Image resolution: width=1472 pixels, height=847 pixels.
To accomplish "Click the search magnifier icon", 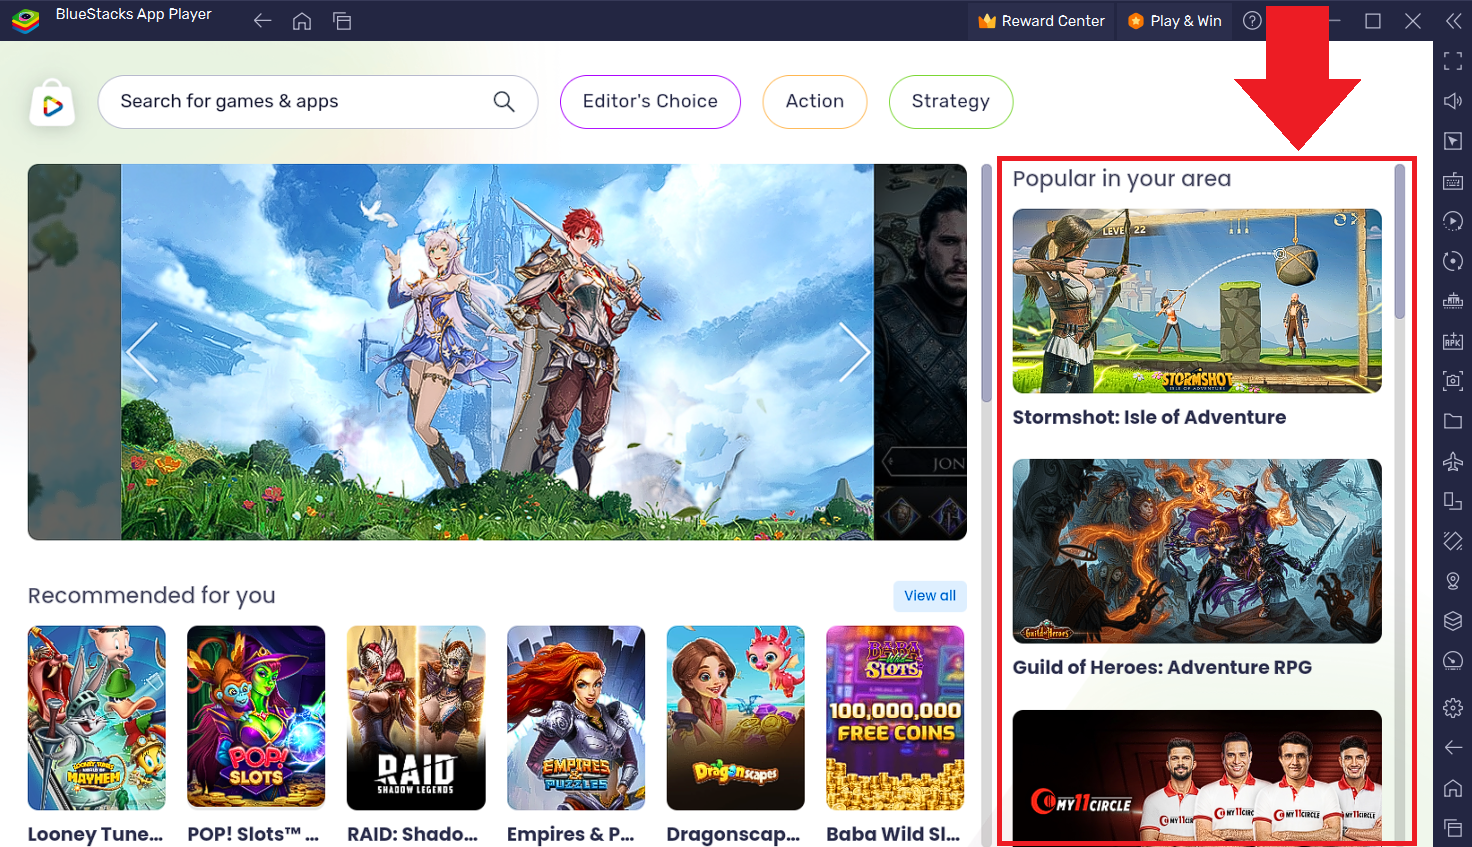I will click(x=504, y=101).
